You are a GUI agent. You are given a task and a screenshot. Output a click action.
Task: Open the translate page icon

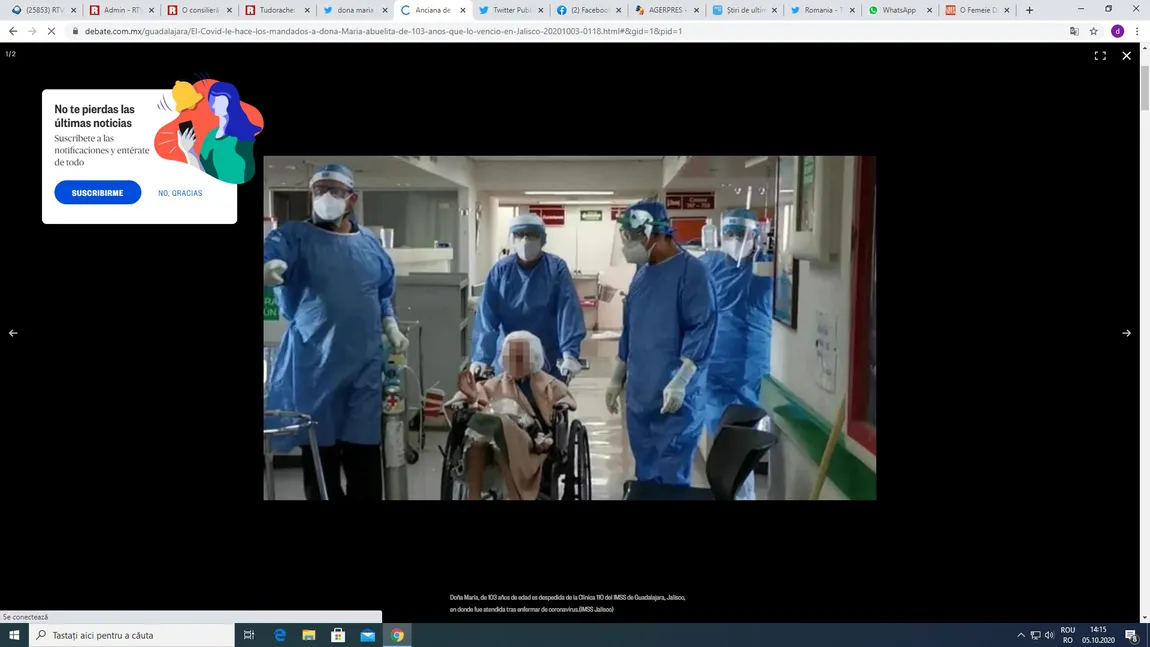1074,31
